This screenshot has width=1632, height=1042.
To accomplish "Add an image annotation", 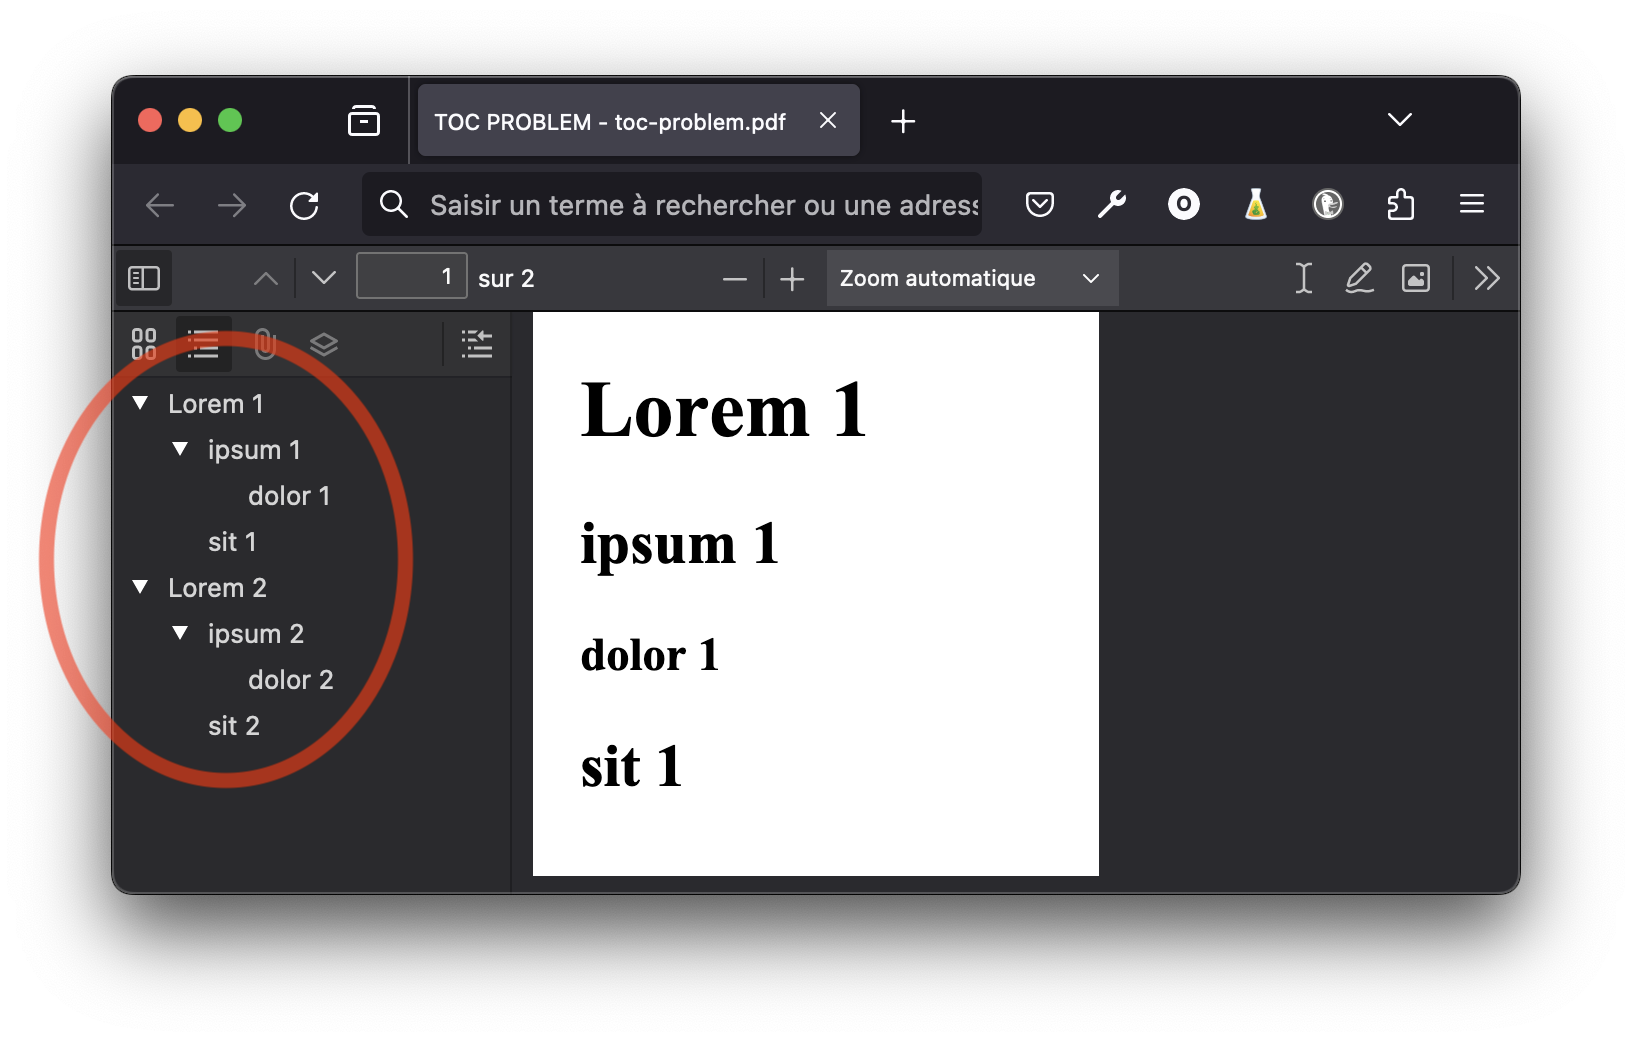I will [1416, 278].
